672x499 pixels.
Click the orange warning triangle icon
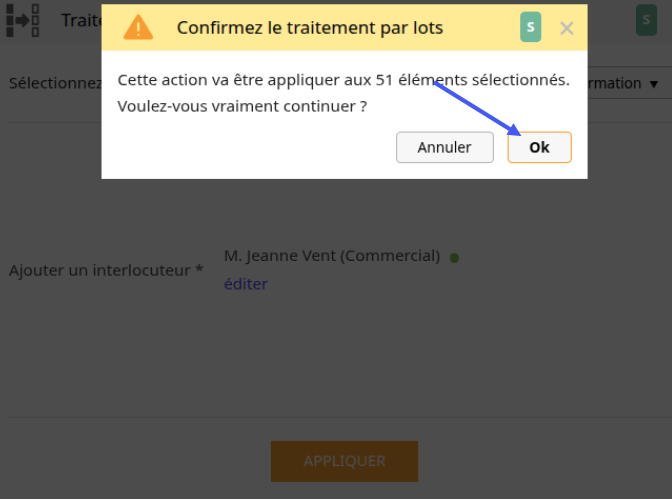[138, 27]
